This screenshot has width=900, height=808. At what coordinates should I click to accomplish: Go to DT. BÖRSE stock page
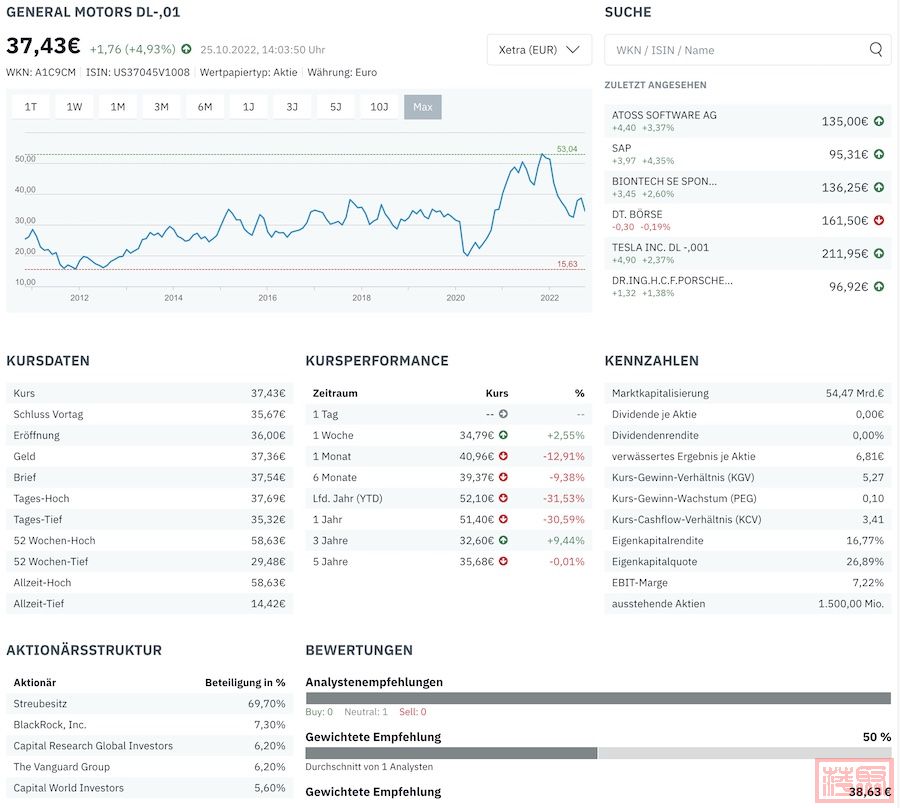click(747, 220)
